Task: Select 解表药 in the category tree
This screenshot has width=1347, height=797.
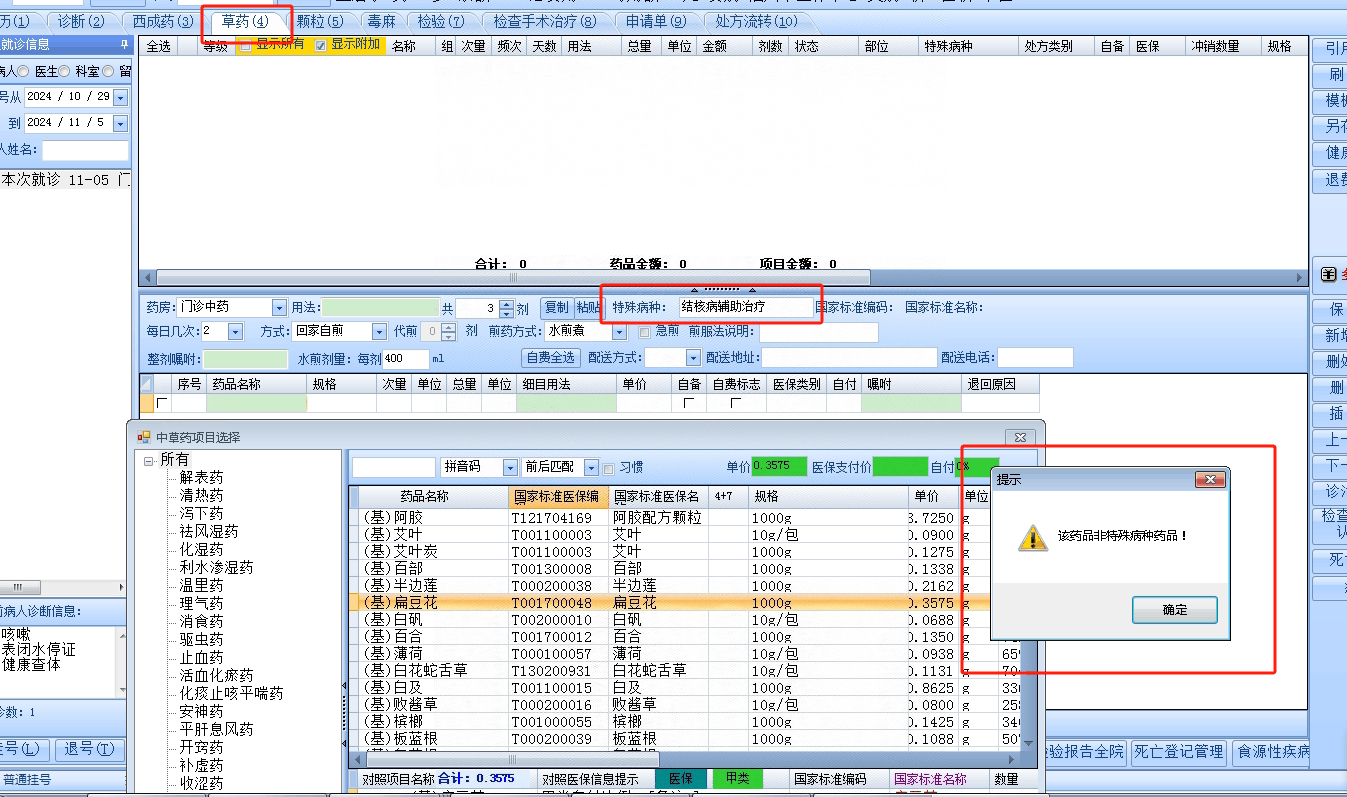Action: (x=201, y=478)
